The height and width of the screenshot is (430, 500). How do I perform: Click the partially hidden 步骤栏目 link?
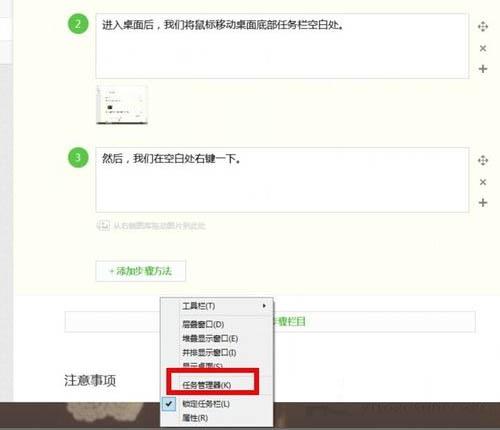pos(289,322)
